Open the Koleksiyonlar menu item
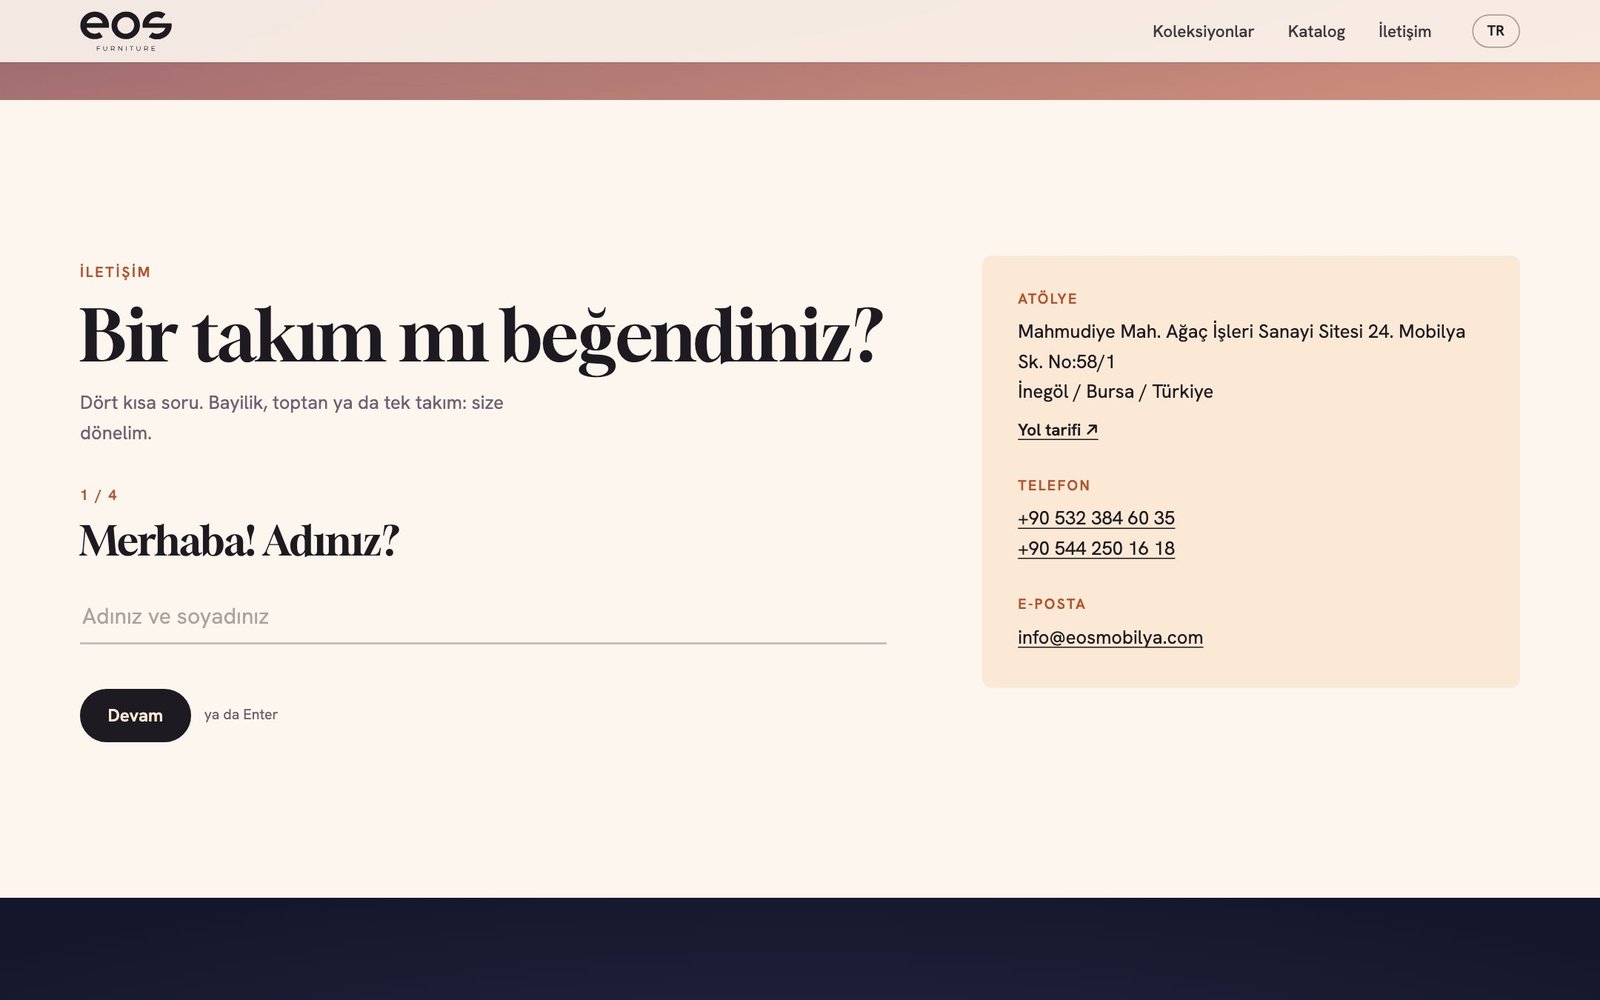Image resolution: width=1600 pixels, height=1000 pixels. tap(1203, 32)
